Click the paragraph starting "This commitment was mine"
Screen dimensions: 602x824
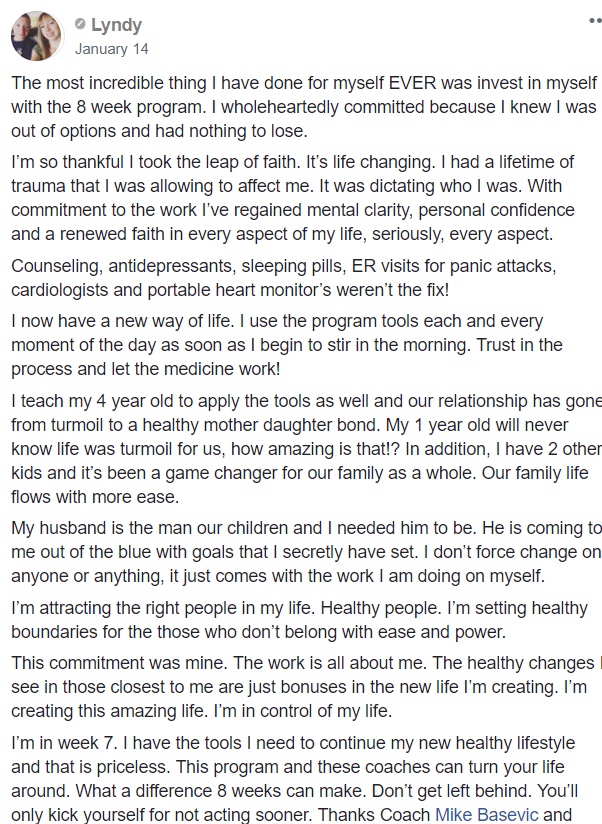point(306,687)
